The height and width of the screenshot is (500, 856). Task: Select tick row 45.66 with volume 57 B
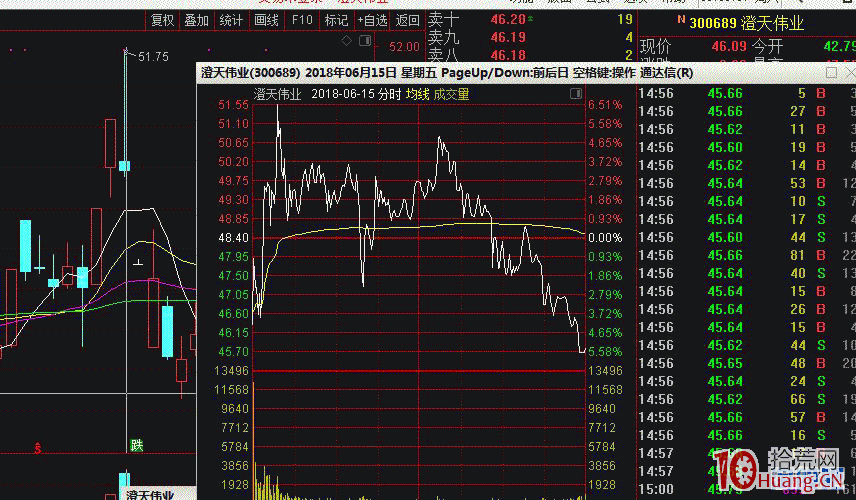click(746, 418)
